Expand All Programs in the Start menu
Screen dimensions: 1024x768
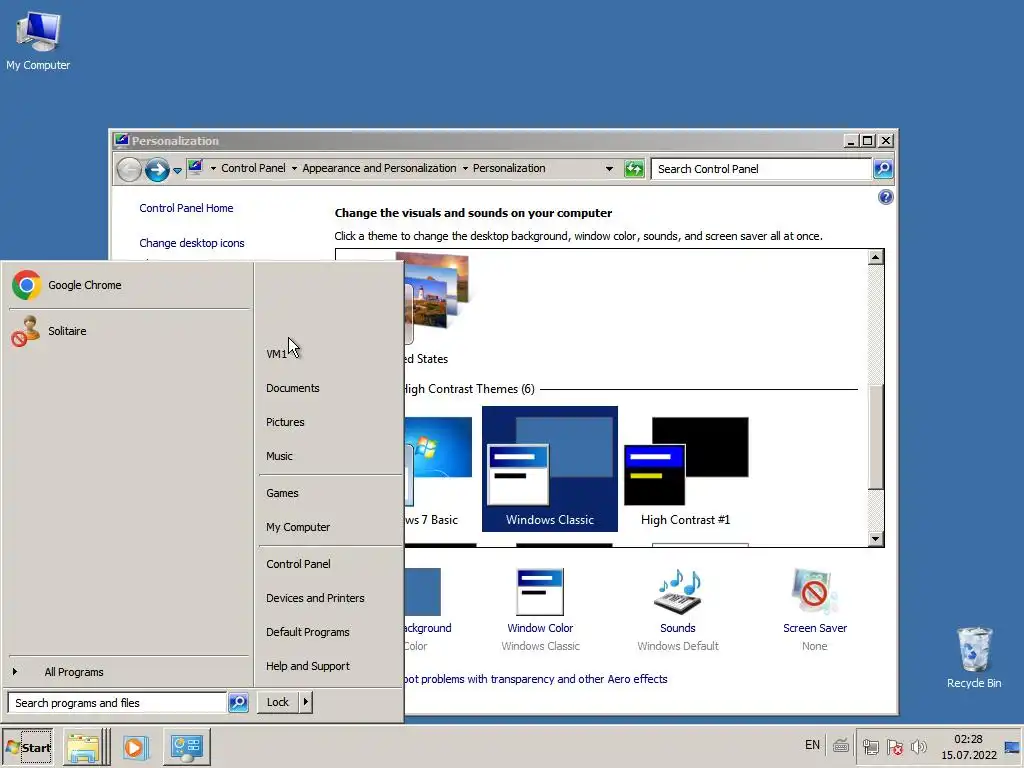pyautogui.click(x=129, y=672)
